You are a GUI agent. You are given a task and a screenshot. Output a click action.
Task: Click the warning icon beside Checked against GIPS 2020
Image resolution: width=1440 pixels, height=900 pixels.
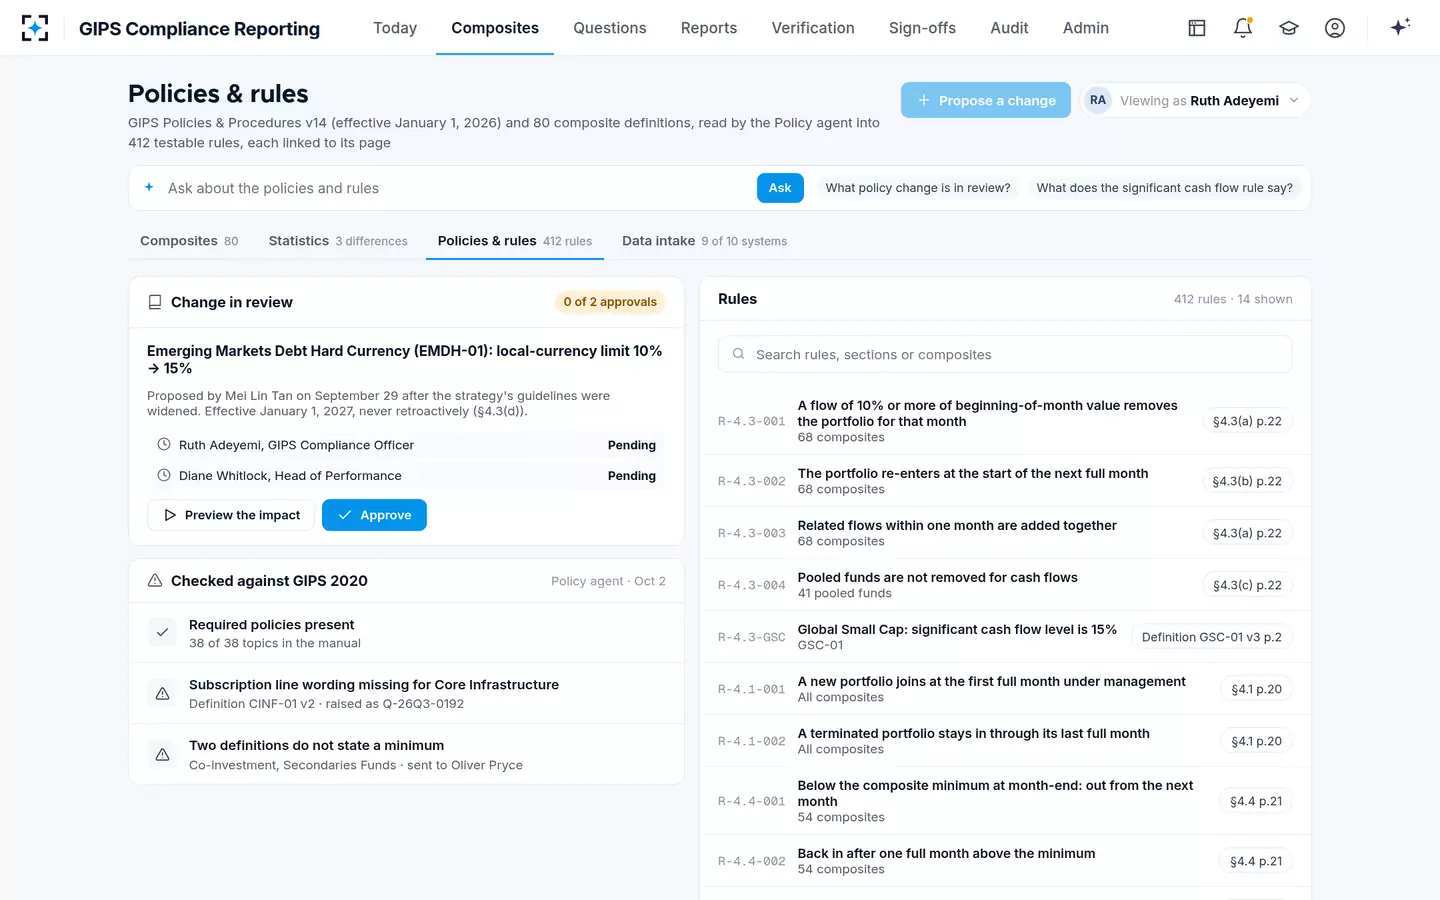pyautogui.click(x=155, y=580)
